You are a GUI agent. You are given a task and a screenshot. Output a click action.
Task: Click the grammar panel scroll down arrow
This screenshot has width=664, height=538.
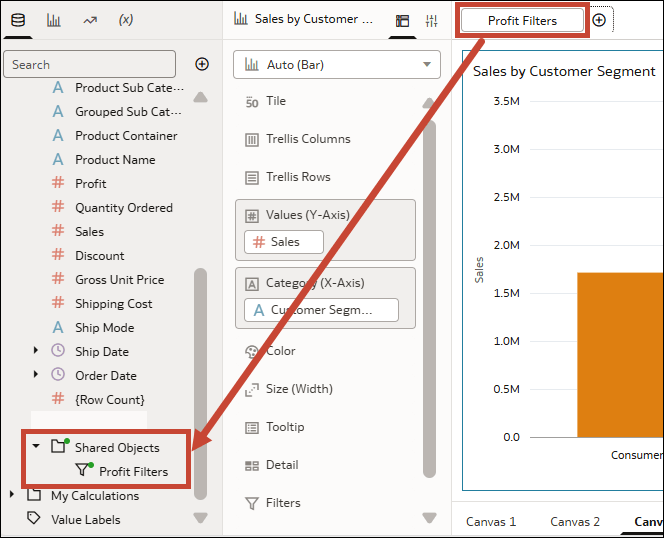pos(429,517)
